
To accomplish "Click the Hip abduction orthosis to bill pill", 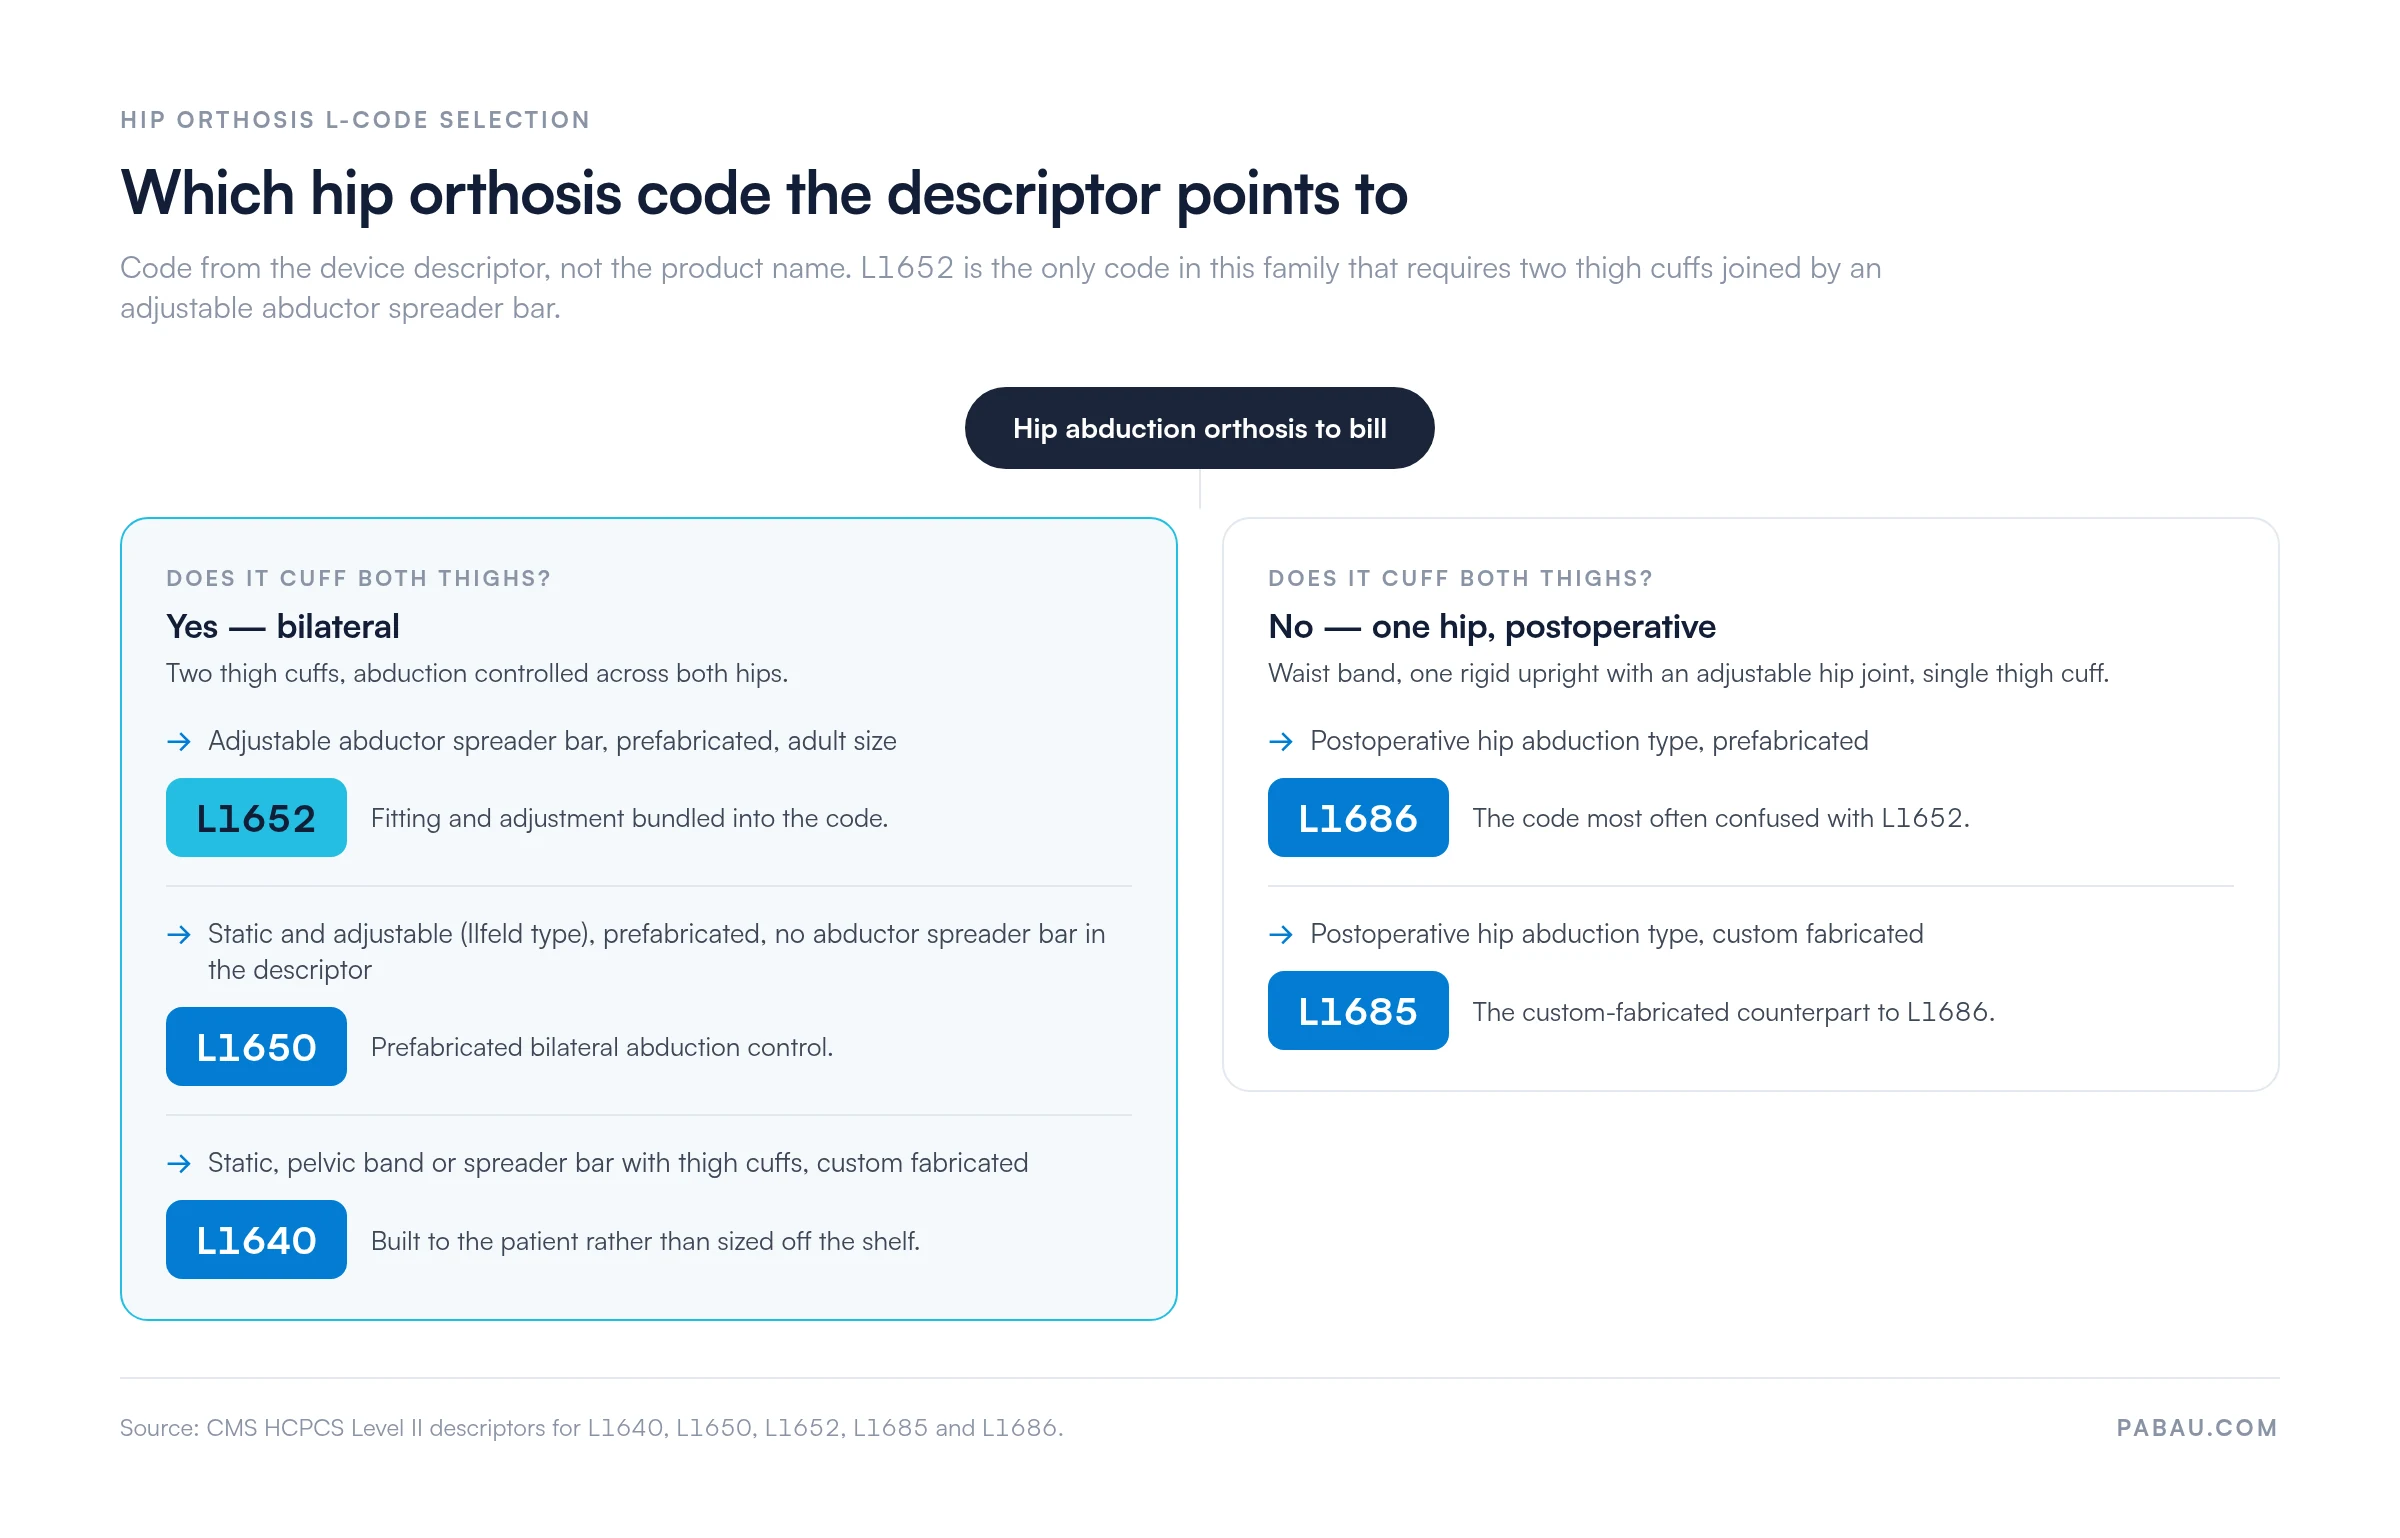I will (1200, 428).
